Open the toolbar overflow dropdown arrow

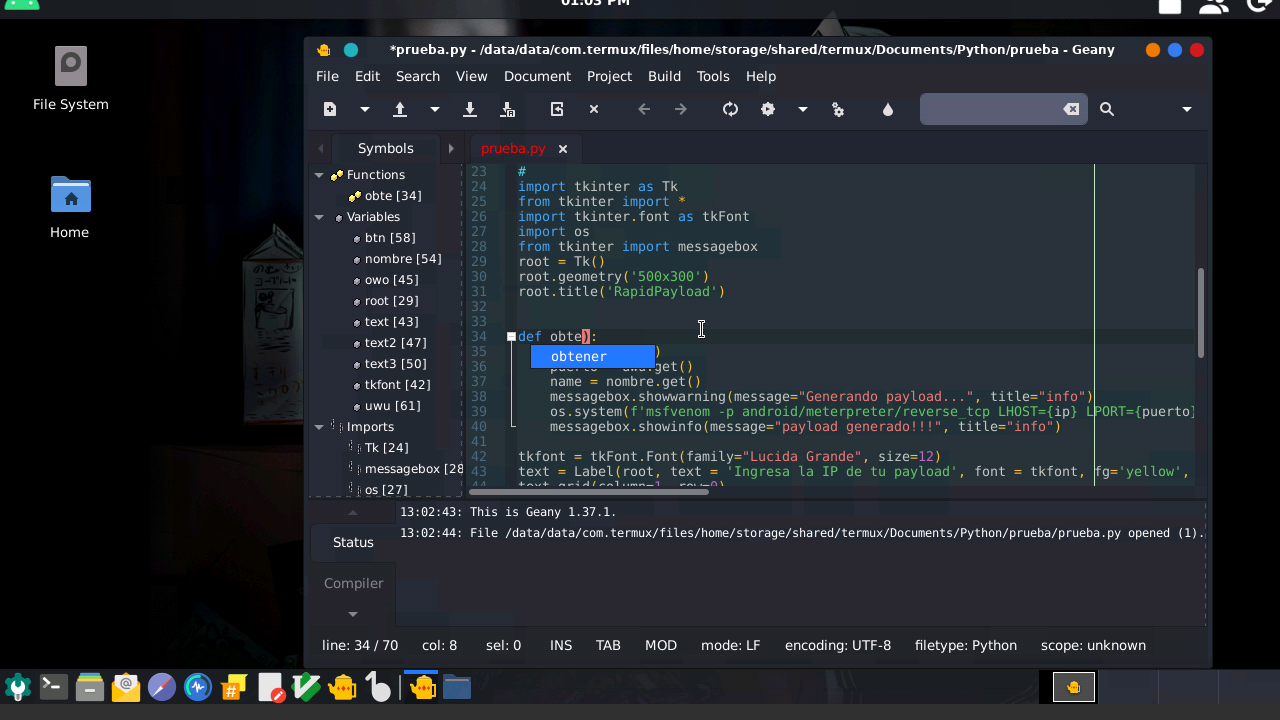point(1187,109)
